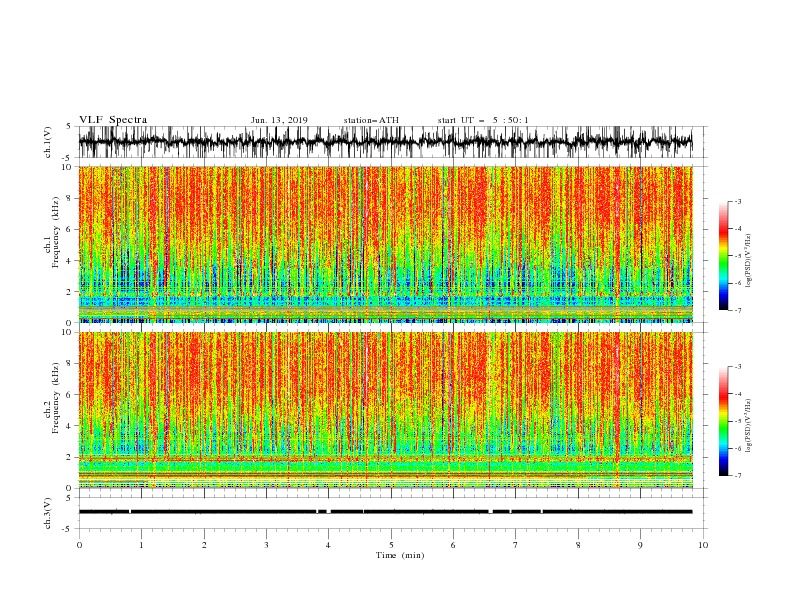The image size is (792, 612).
Task: Click the "10" kHz tick of ch.2 spectrogram
Action: click(67, 332)
